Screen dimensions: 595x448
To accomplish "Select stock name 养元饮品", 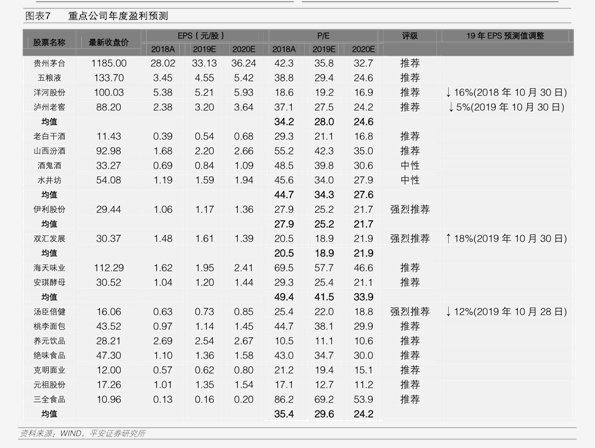I will [49, 341].
